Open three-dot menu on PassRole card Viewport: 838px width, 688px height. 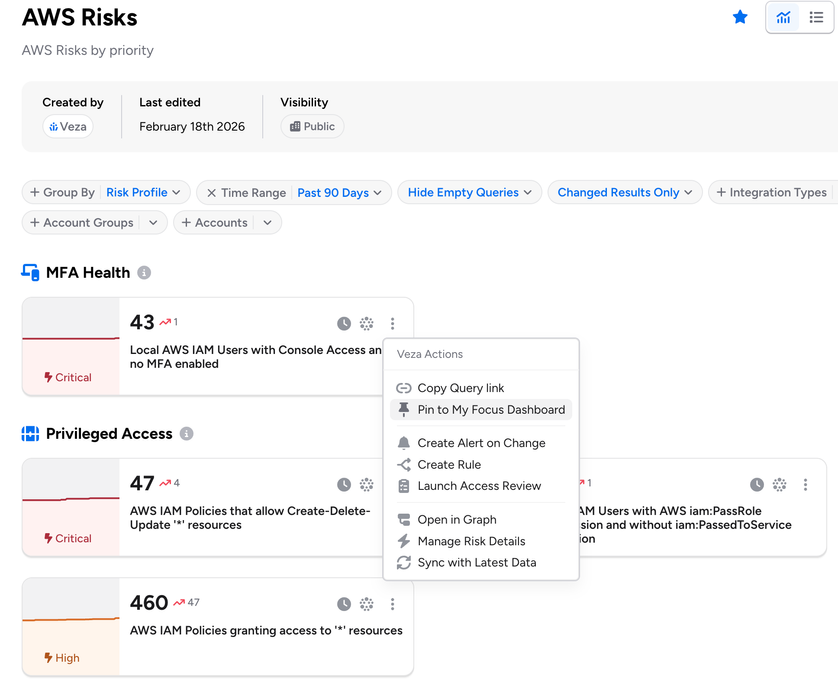coord(805,485)
